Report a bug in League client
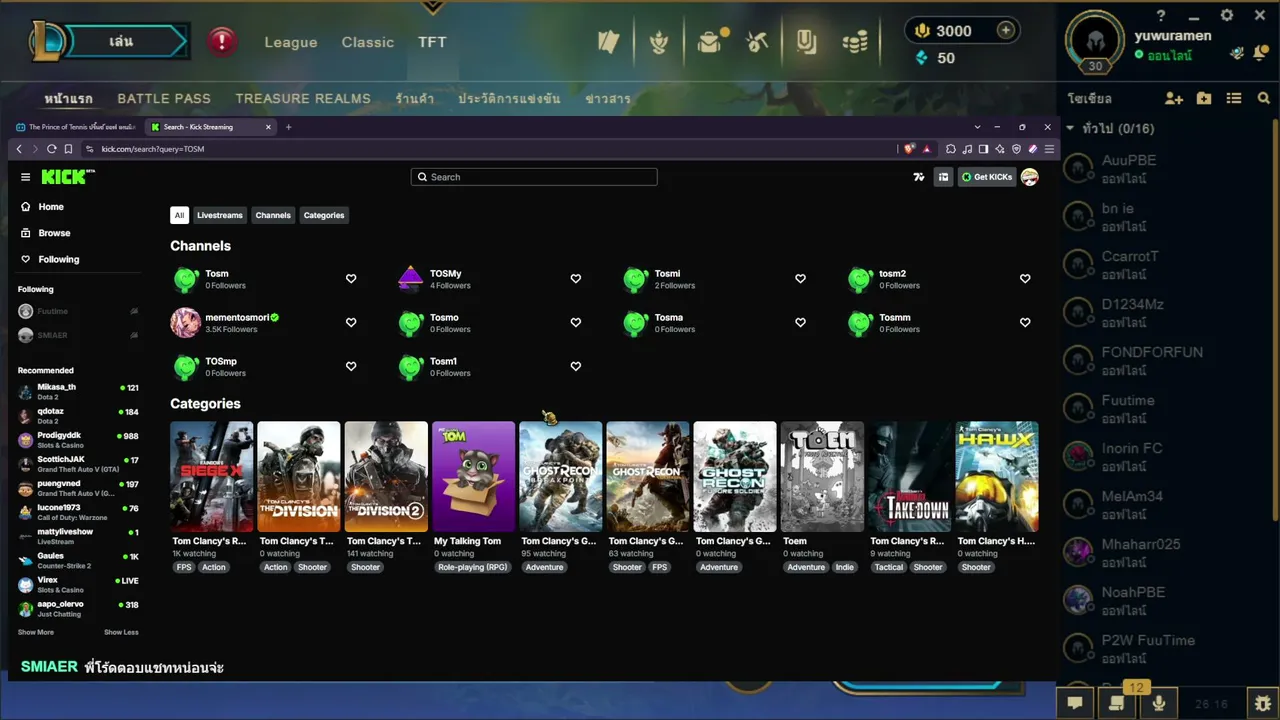The width and height of the screenshot is (1280, 720). [x=1262, y=703]
